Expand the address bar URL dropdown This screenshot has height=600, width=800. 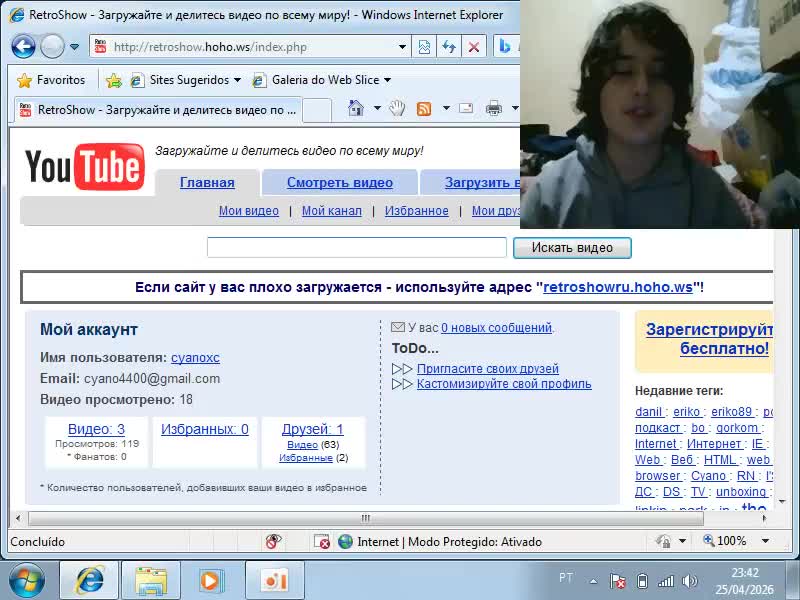(x=402, y=47)
